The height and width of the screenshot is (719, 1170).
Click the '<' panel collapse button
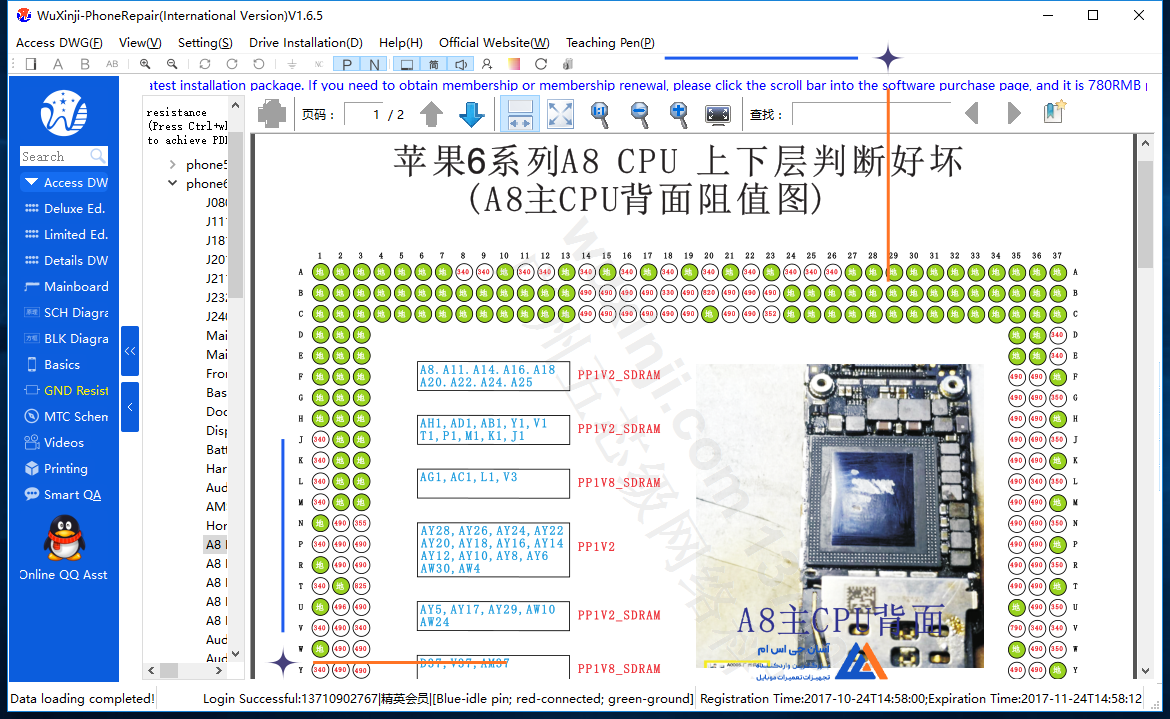(130, 406)
